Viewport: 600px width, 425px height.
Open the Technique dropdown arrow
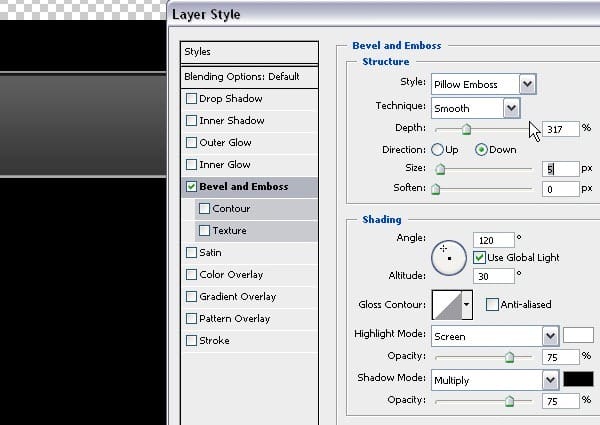tap(511, 108)
